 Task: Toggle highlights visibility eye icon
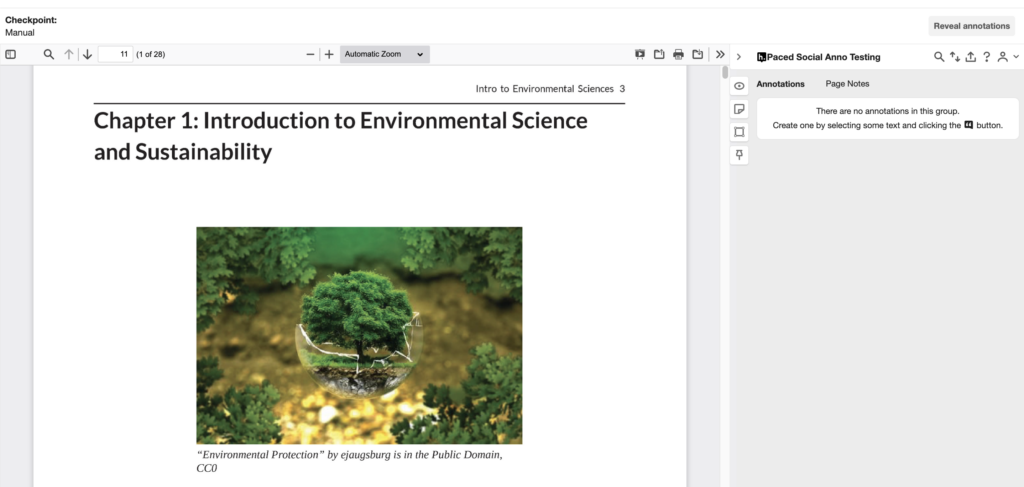coord(739,86)
